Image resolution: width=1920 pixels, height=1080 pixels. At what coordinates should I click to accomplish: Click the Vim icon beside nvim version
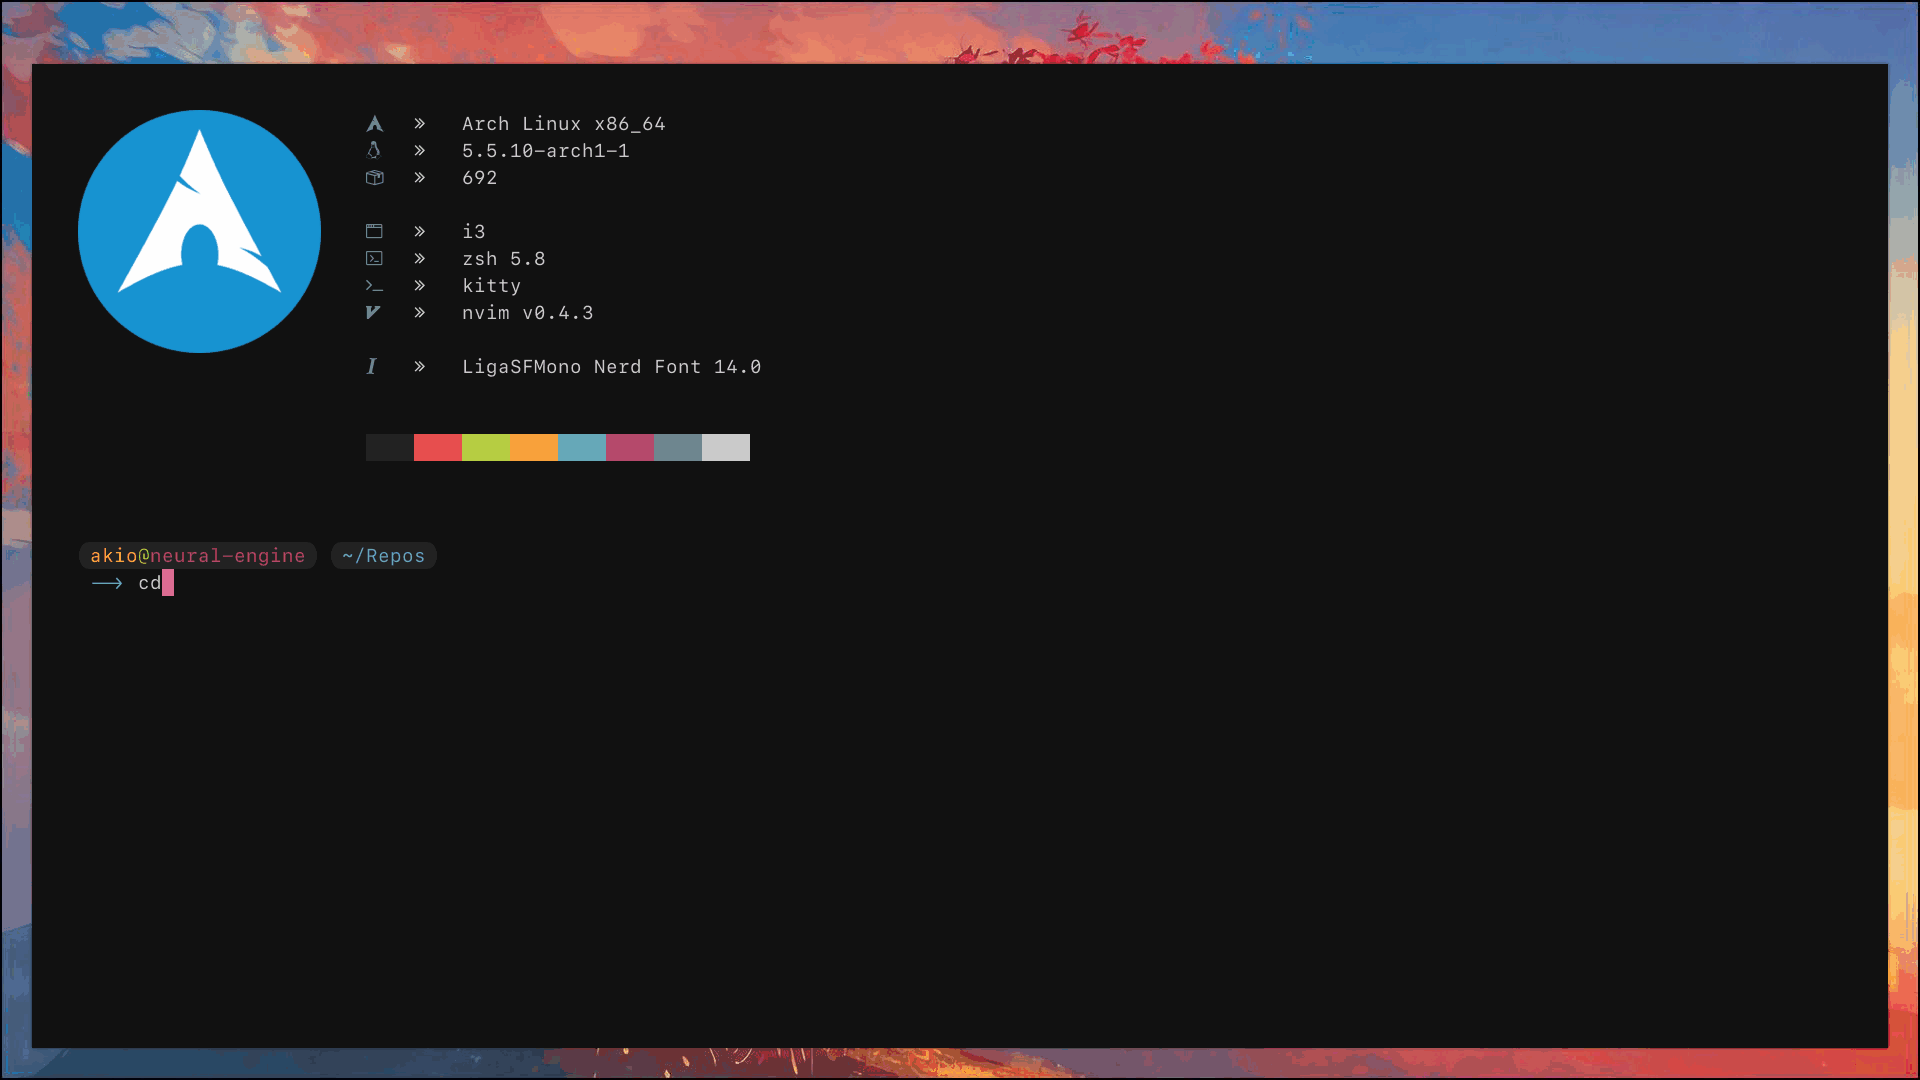coord(373,313)
